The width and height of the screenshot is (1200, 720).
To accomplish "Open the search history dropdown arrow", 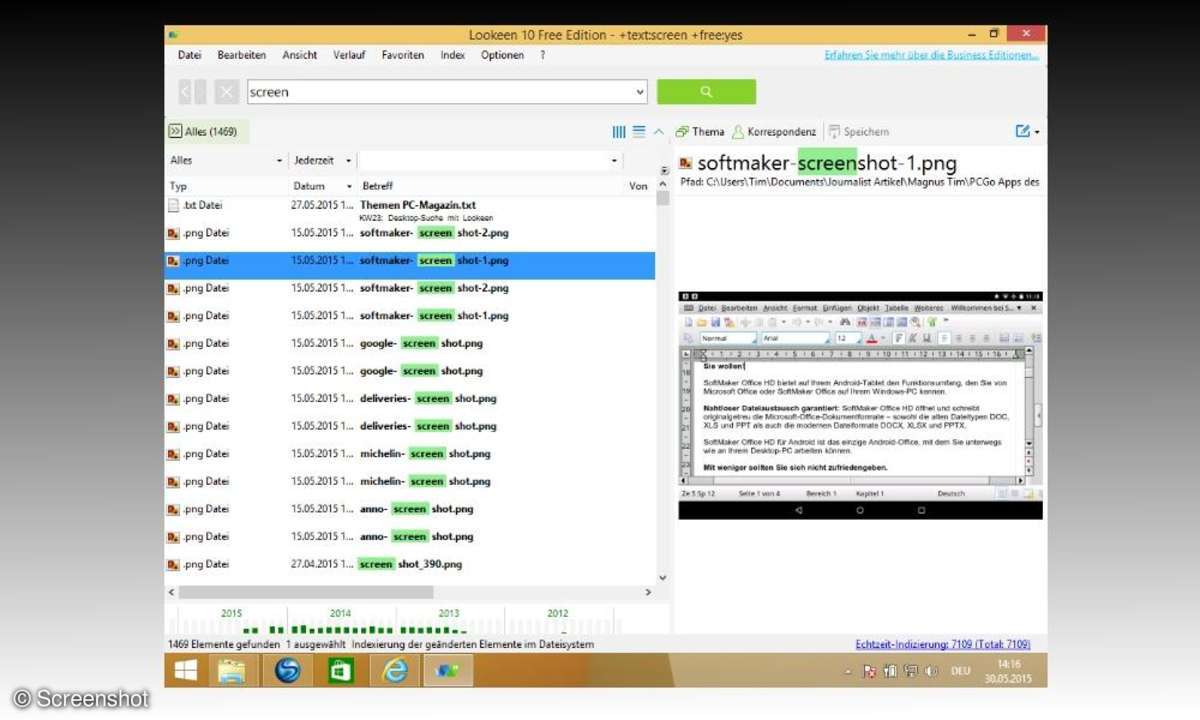I will pos(640,92).
